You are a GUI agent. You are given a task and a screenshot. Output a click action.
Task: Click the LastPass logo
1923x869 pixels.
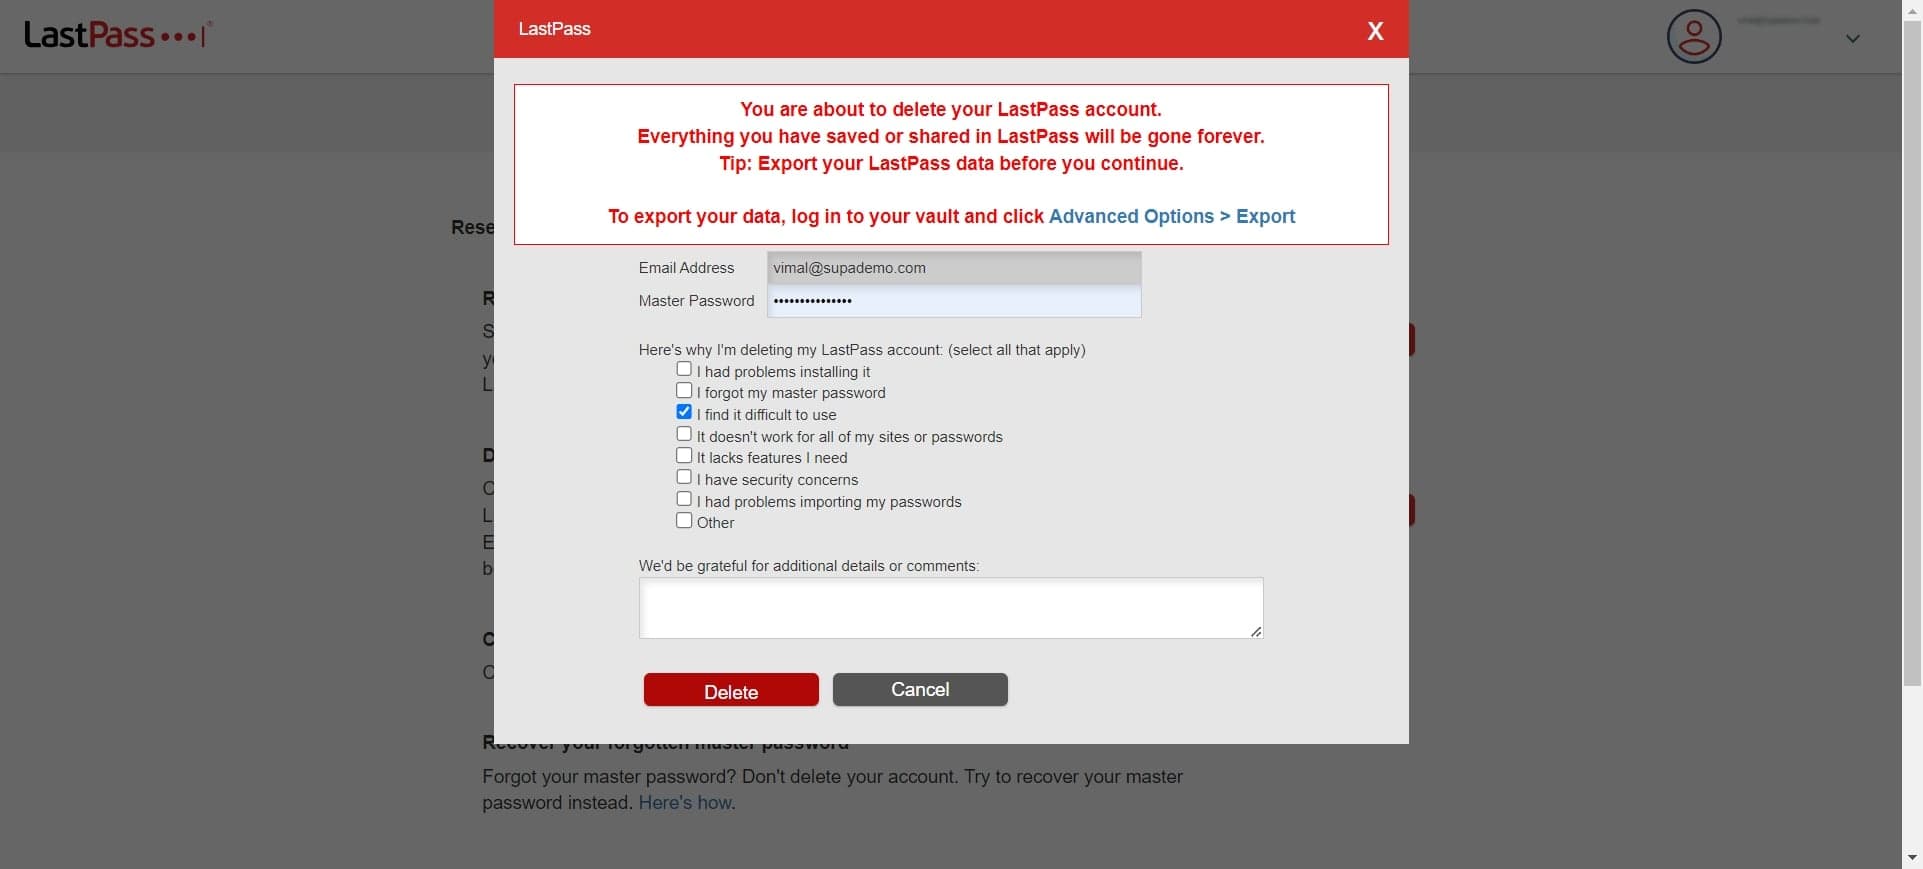(118, 36)
